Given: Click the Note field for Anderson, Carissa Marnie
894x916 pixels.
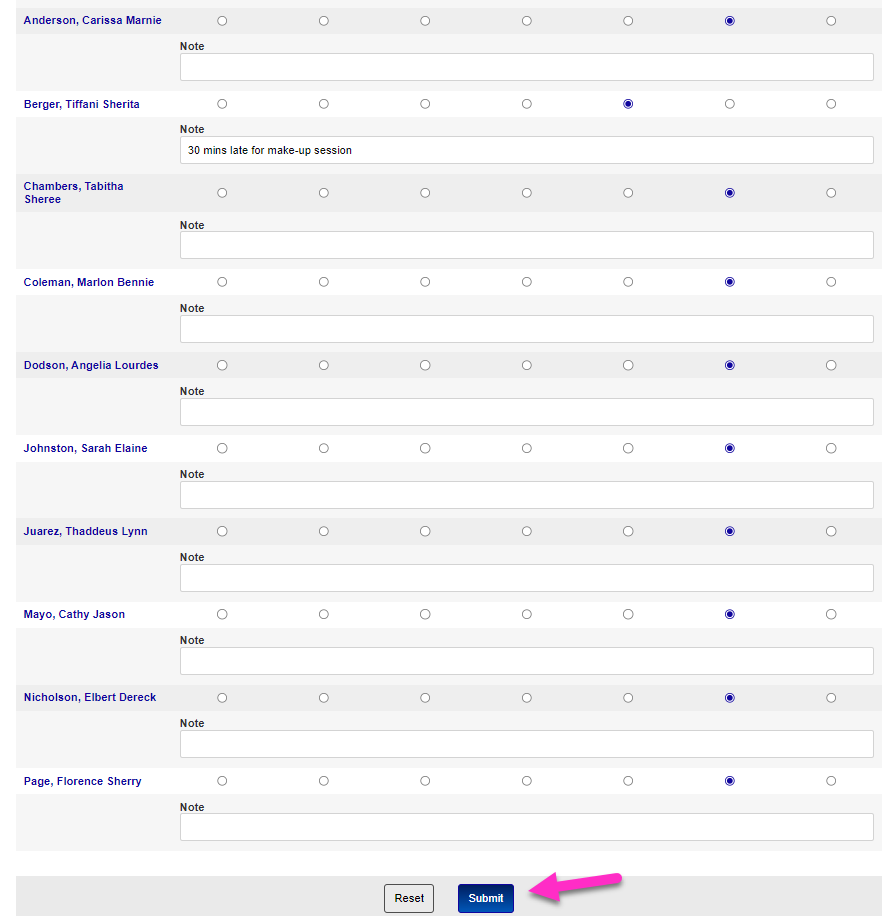Looking at the screenshot, I should (526, 67).
